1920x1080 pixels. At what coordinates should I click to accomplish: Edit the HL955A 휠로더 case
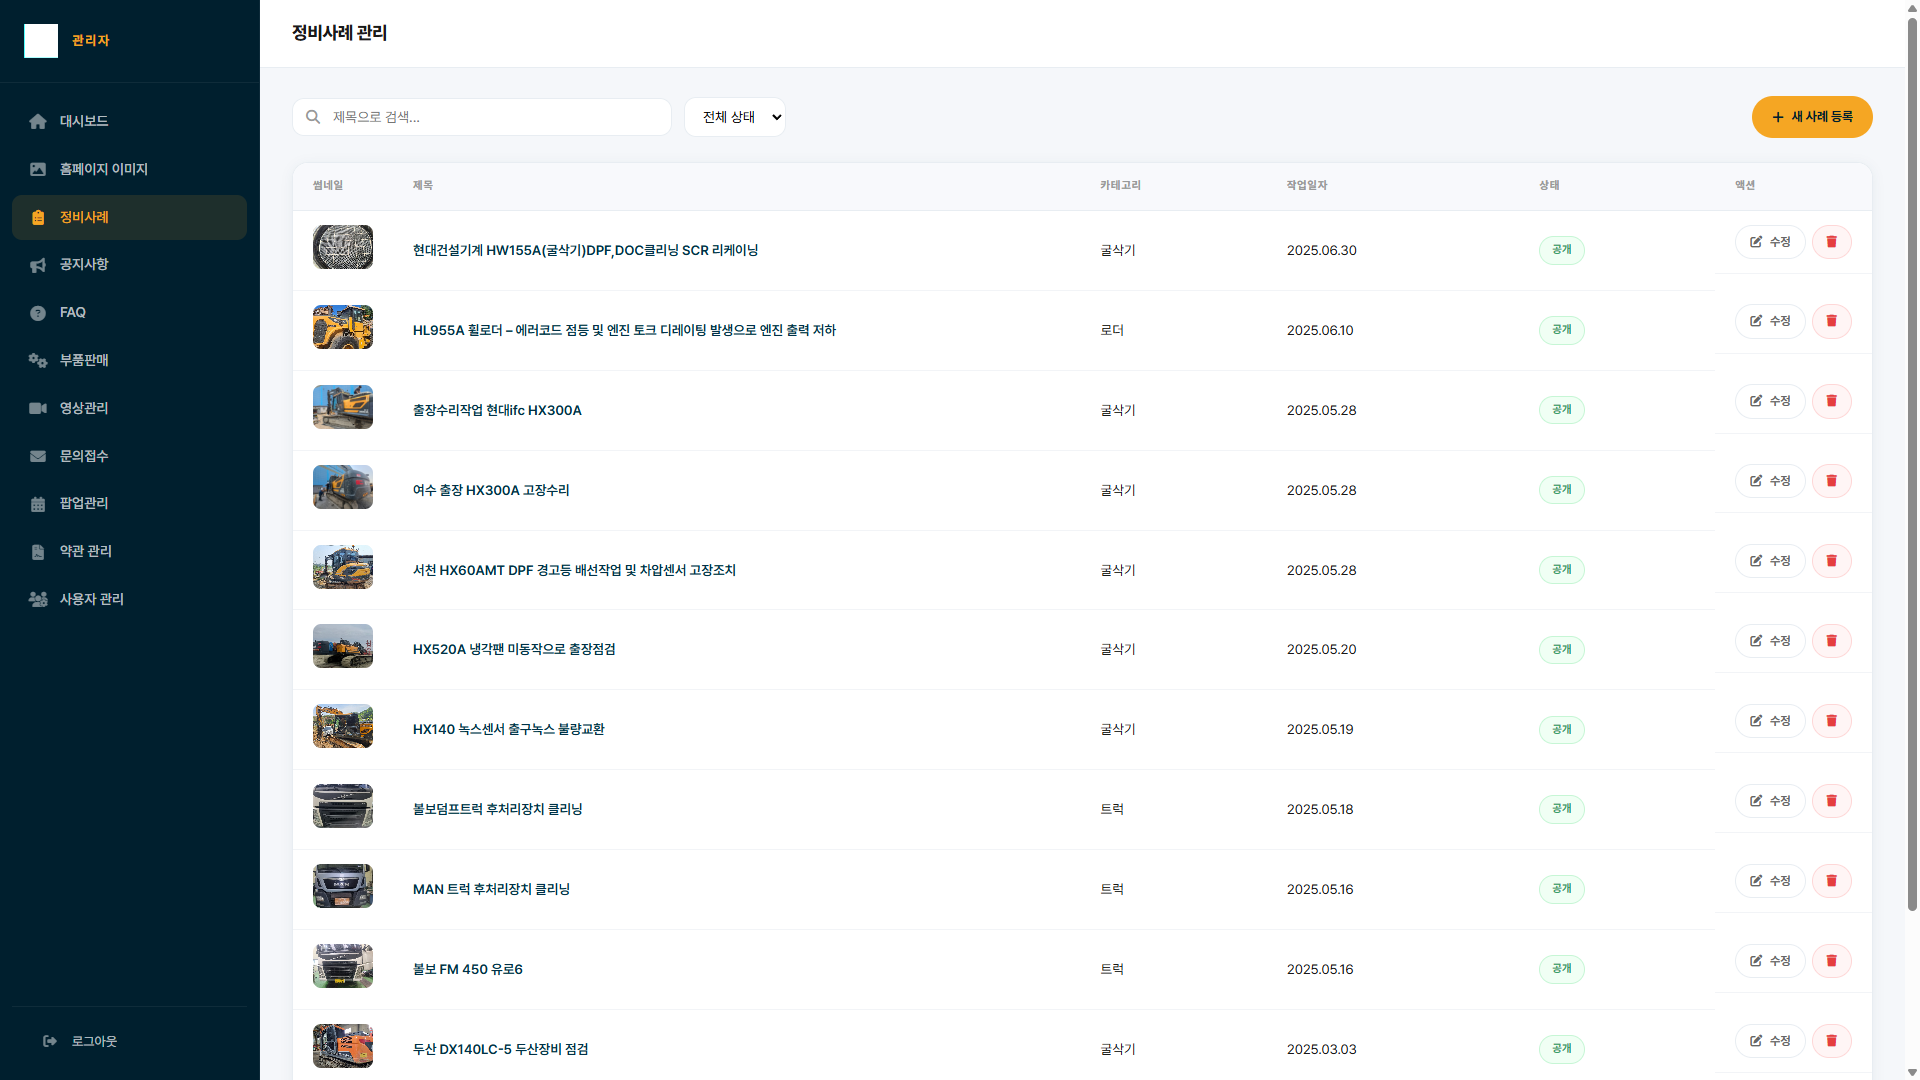click(x=1770, y=321)
